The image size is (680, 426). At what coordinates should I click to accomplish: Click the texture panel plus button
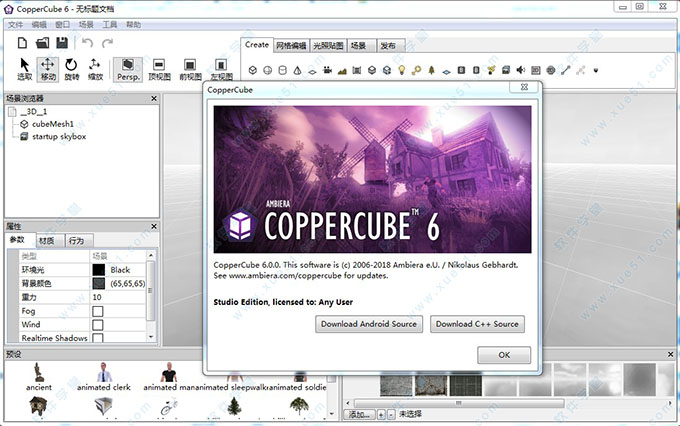pyautogui.click(x=381, y=415)
